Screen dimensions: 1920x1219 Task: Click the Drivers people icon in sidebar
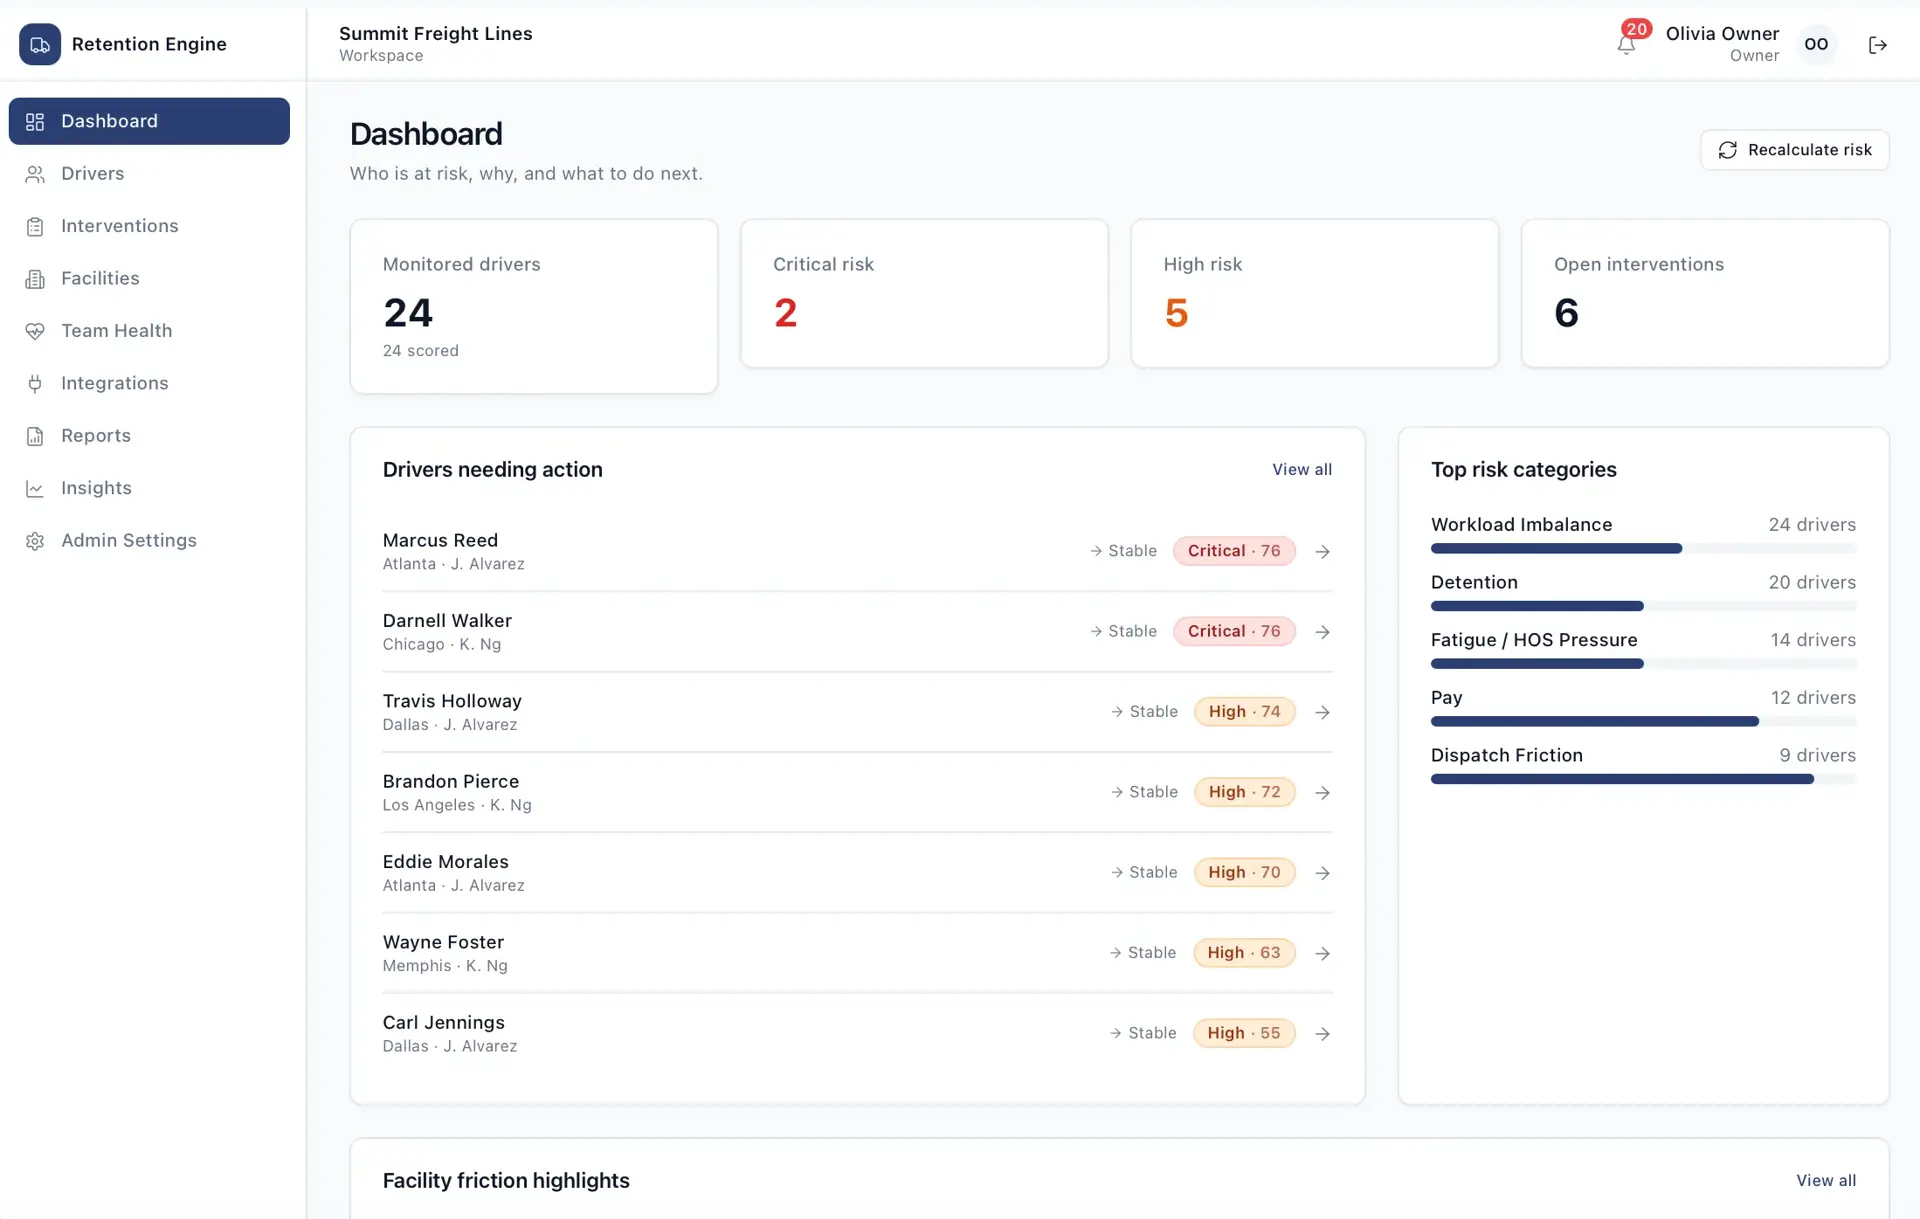coord(35,174)
